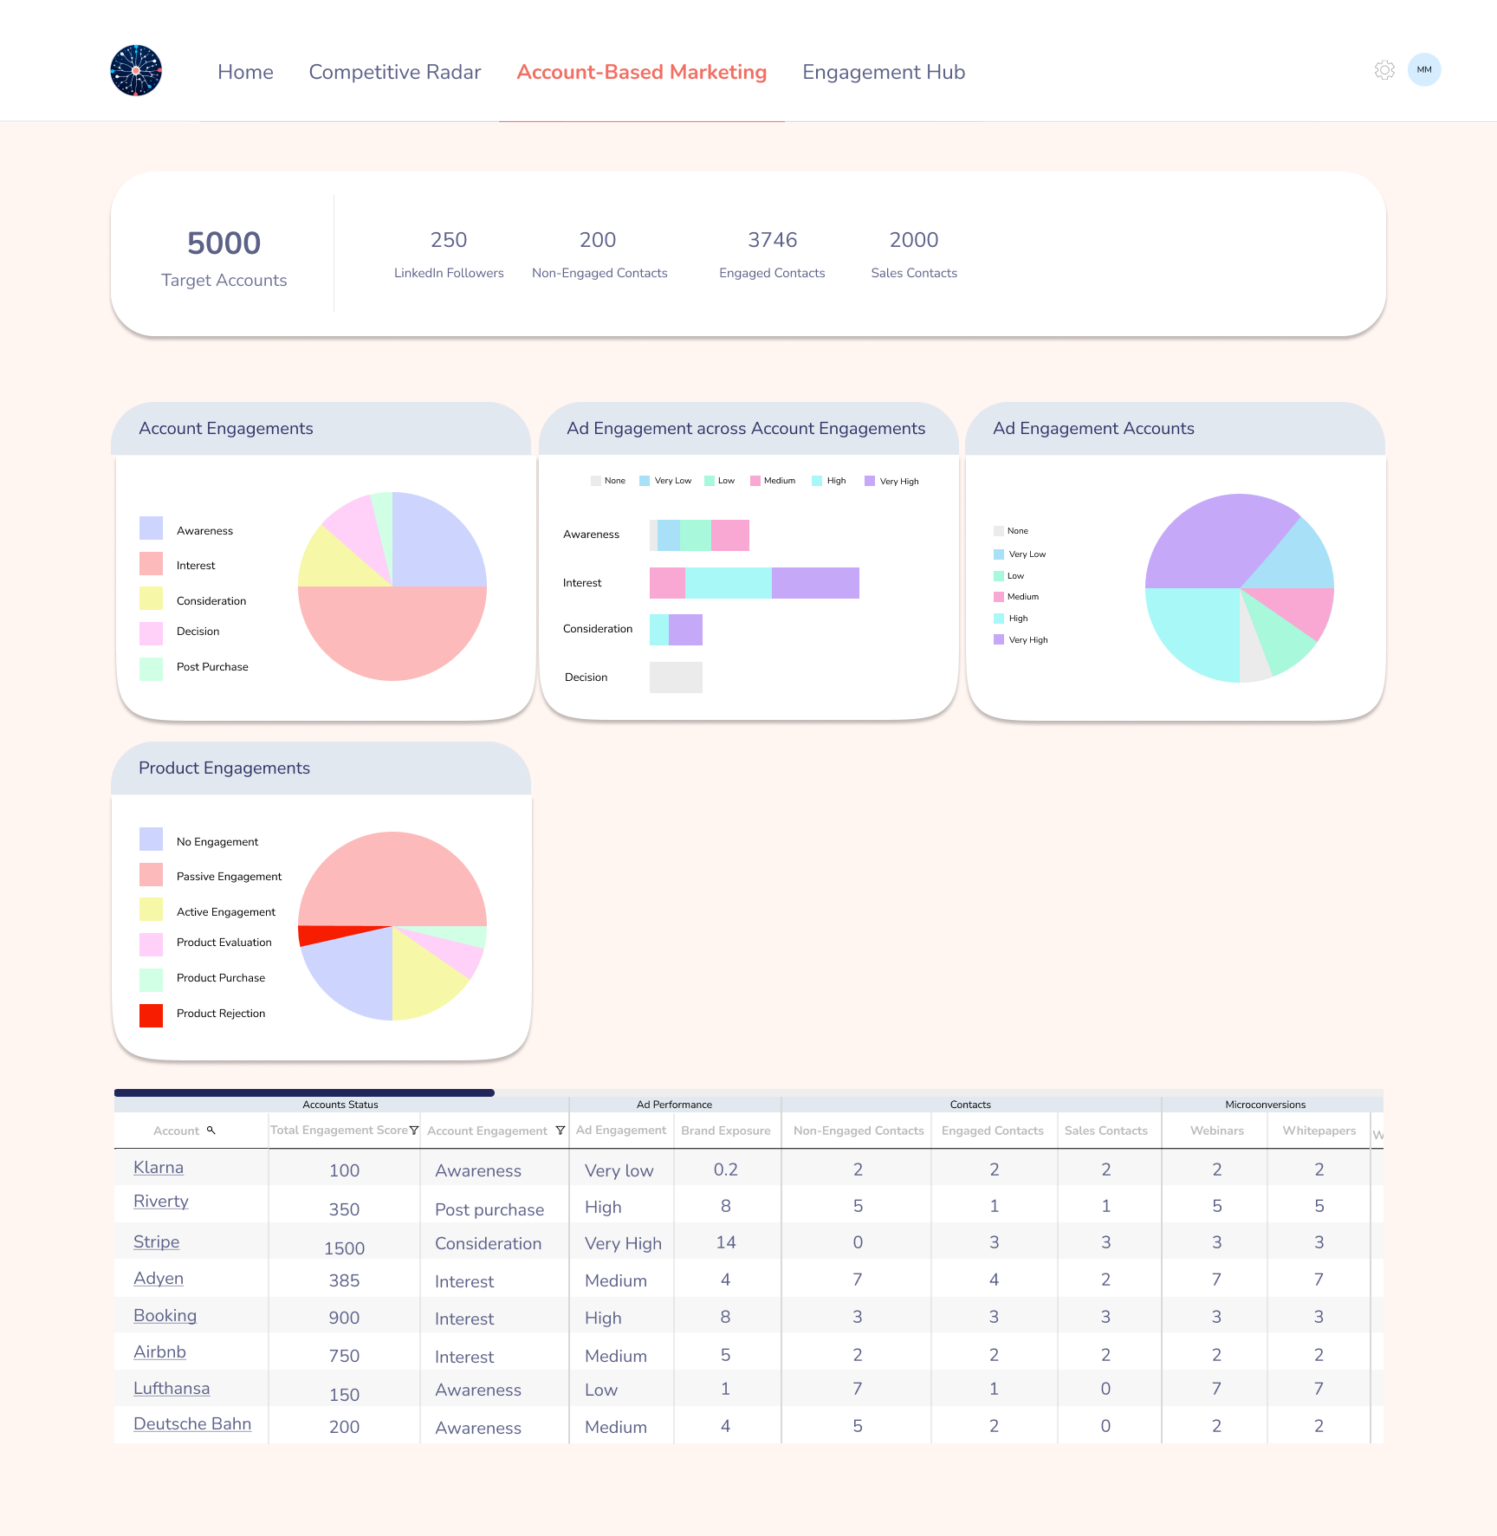Open the MM profile avatar
Viewport: 1497px width, 1536px height.
tap(1424, 70)
